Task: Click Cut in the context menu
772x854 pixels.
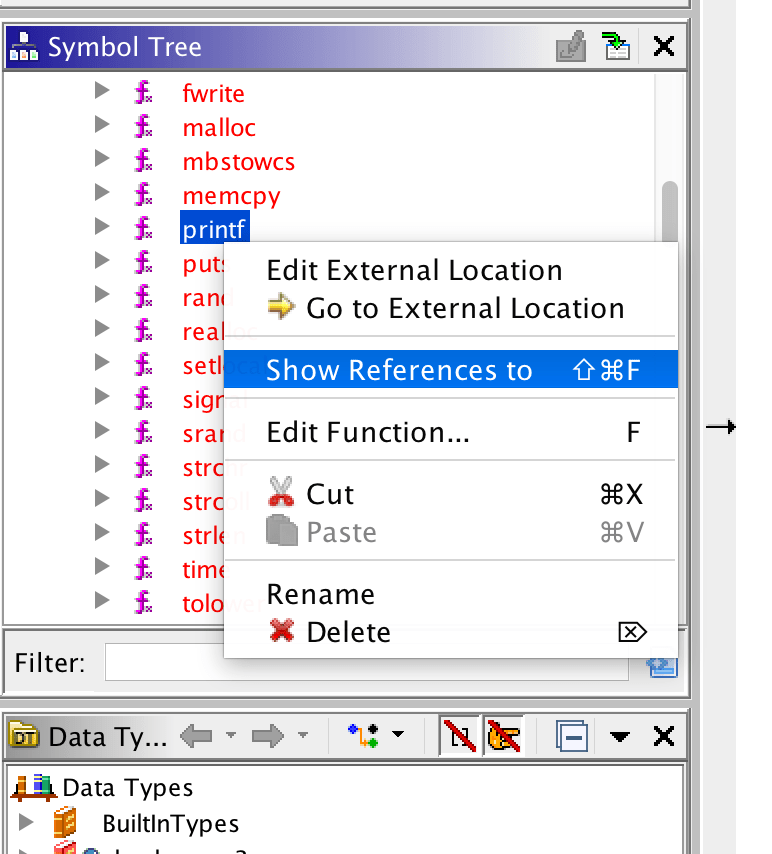Action: click(330, 494)
